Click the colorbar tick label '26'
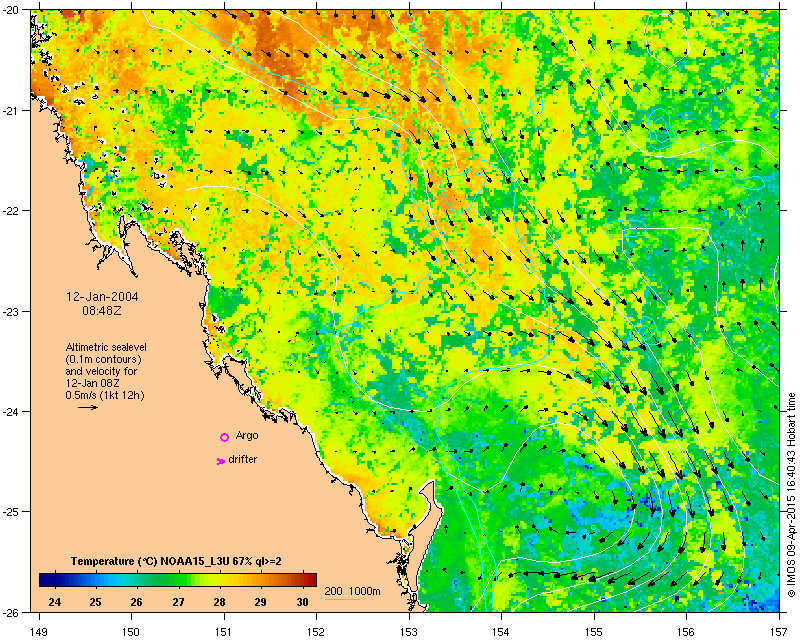 [136, 602]
